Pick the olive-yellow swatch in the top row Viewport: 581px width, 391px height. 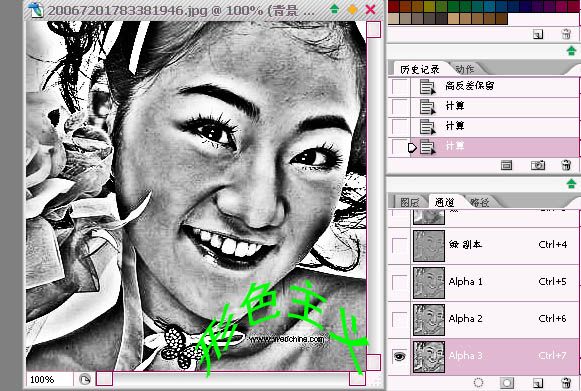430,6
